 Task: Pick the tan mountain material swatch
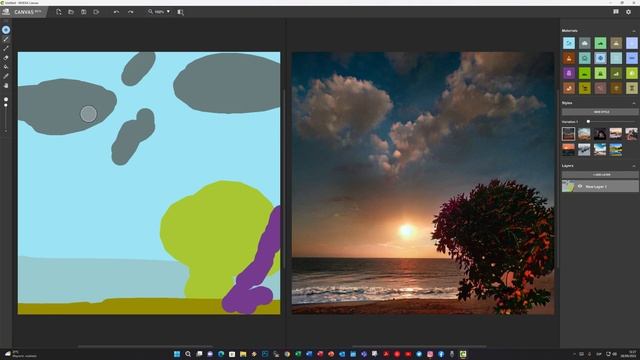(x=616, y=43)
